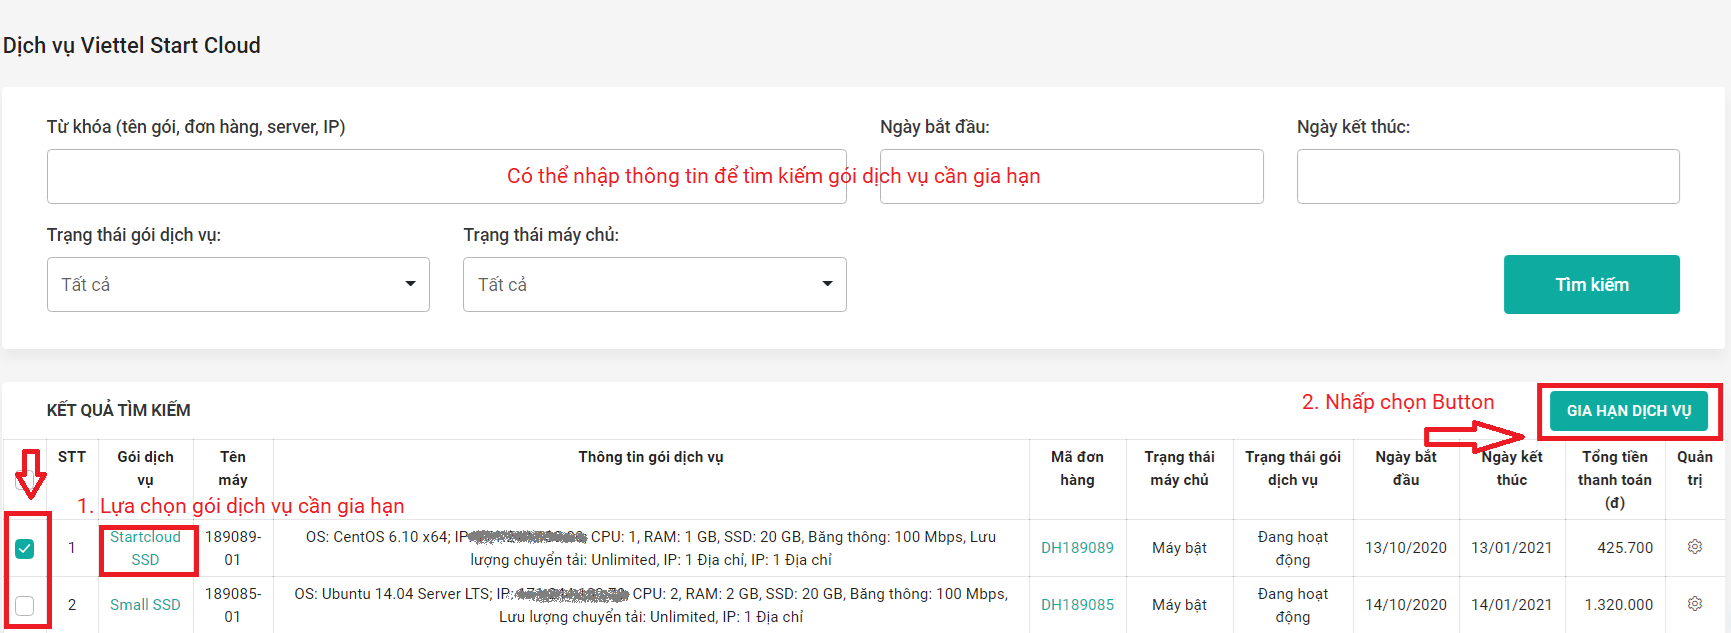Focus the keyword search input field
Screen dimensions: 1731x633
click(x=447, y=176)
